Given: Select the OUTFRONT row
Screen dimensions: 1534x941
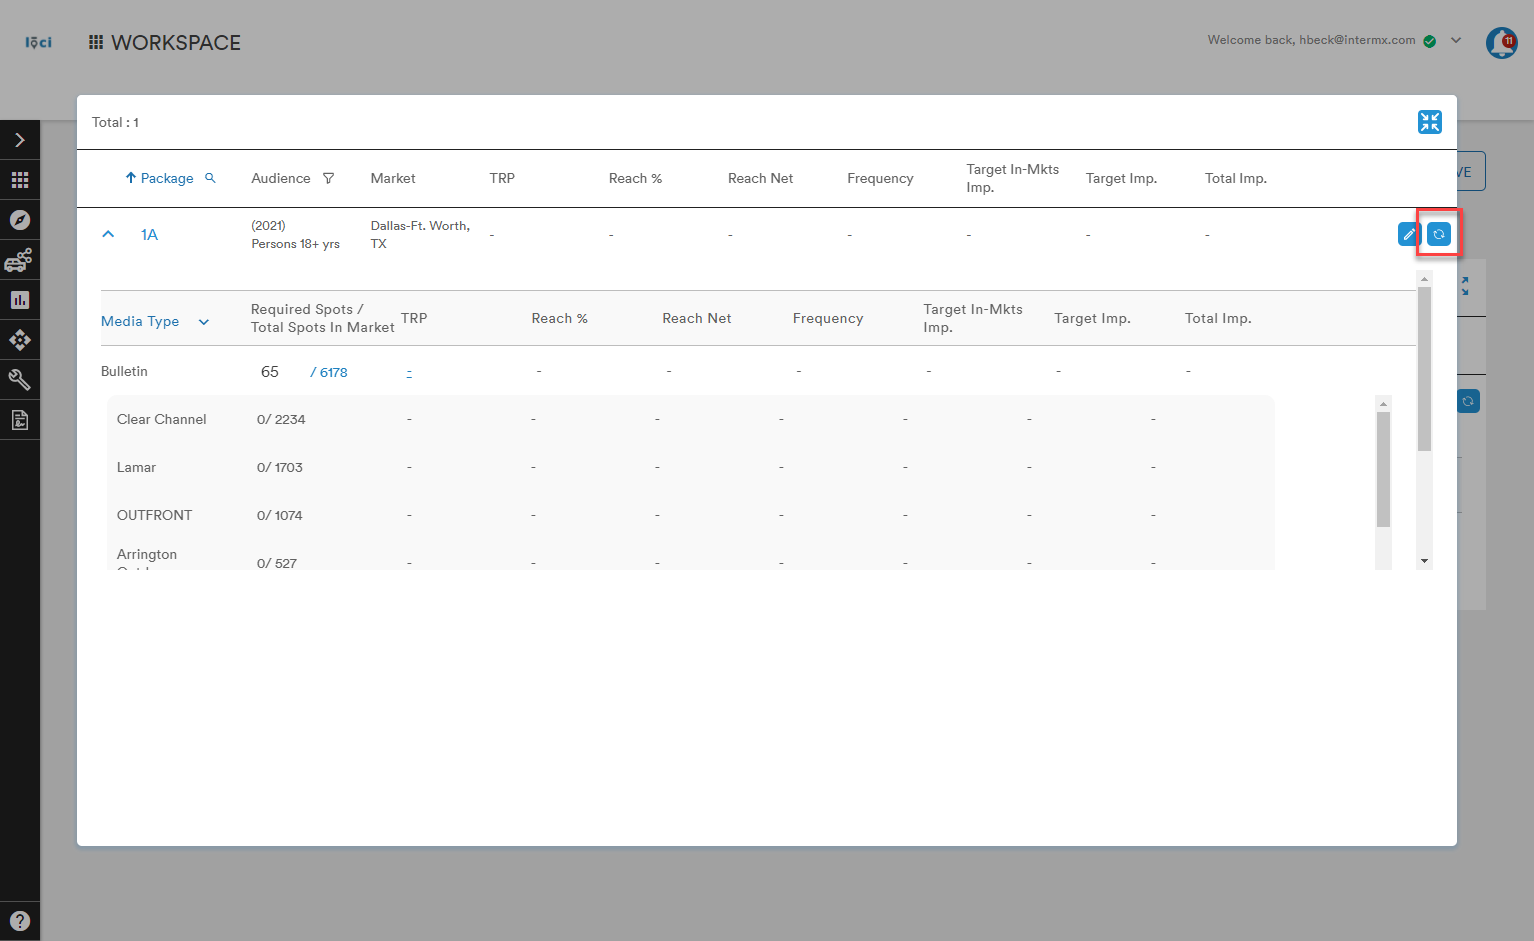Looking at the screenshot, I should [690, 515].
